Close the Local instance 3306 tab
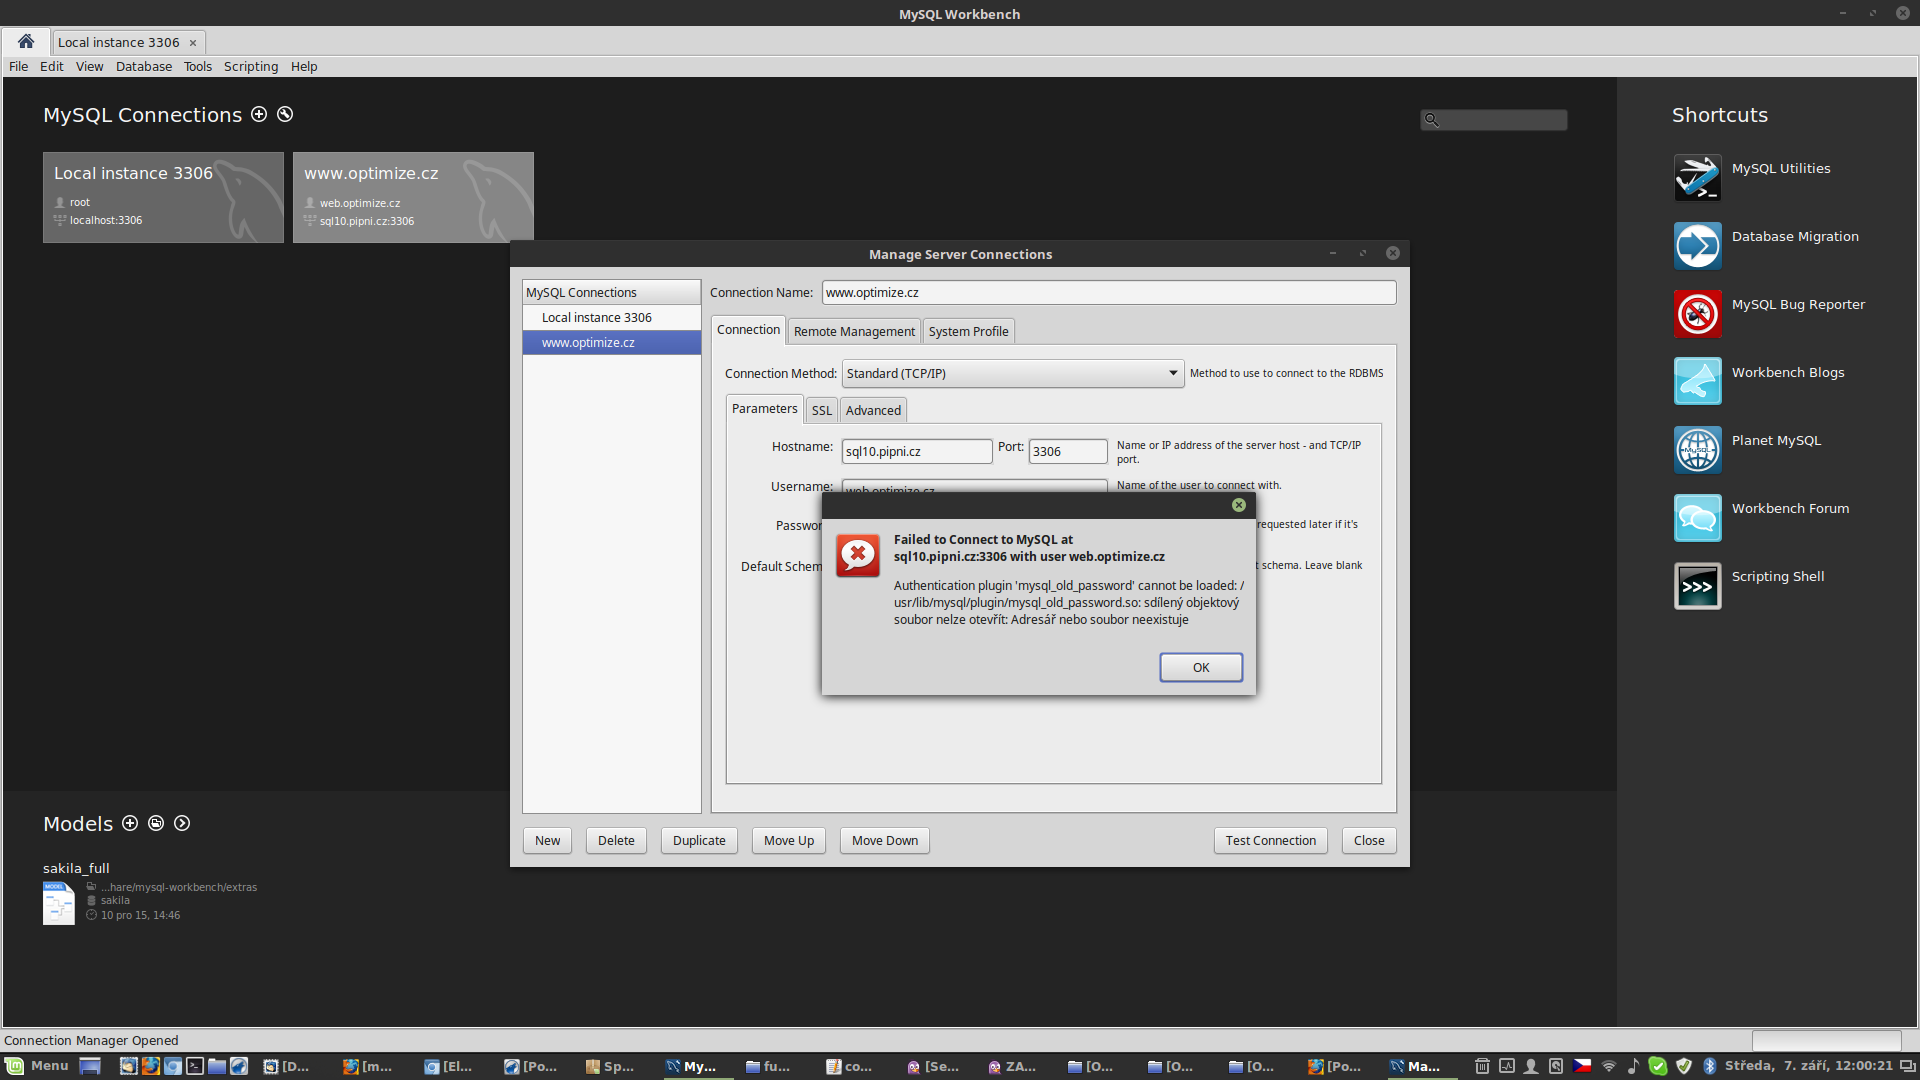The height and width of the screenshot is (1080, 1920). click(193, 42)
